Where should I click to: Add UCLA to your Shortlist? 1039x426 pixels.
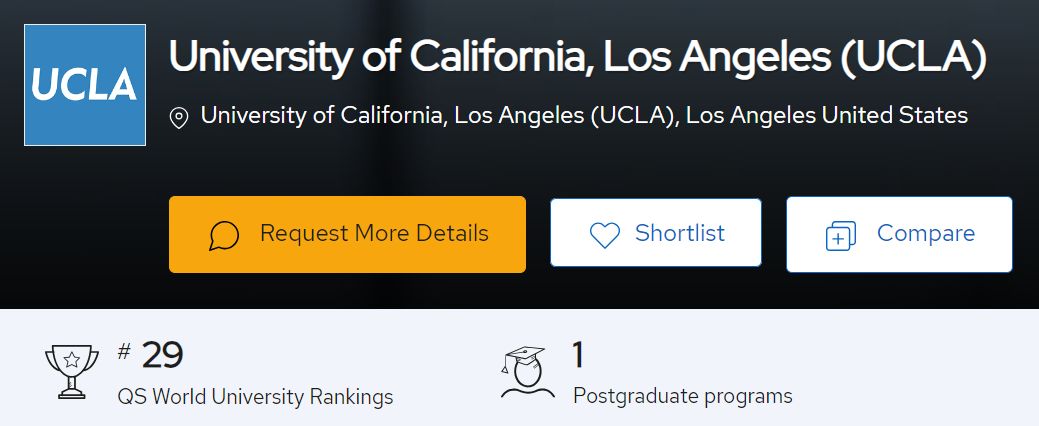pos(655,233)
